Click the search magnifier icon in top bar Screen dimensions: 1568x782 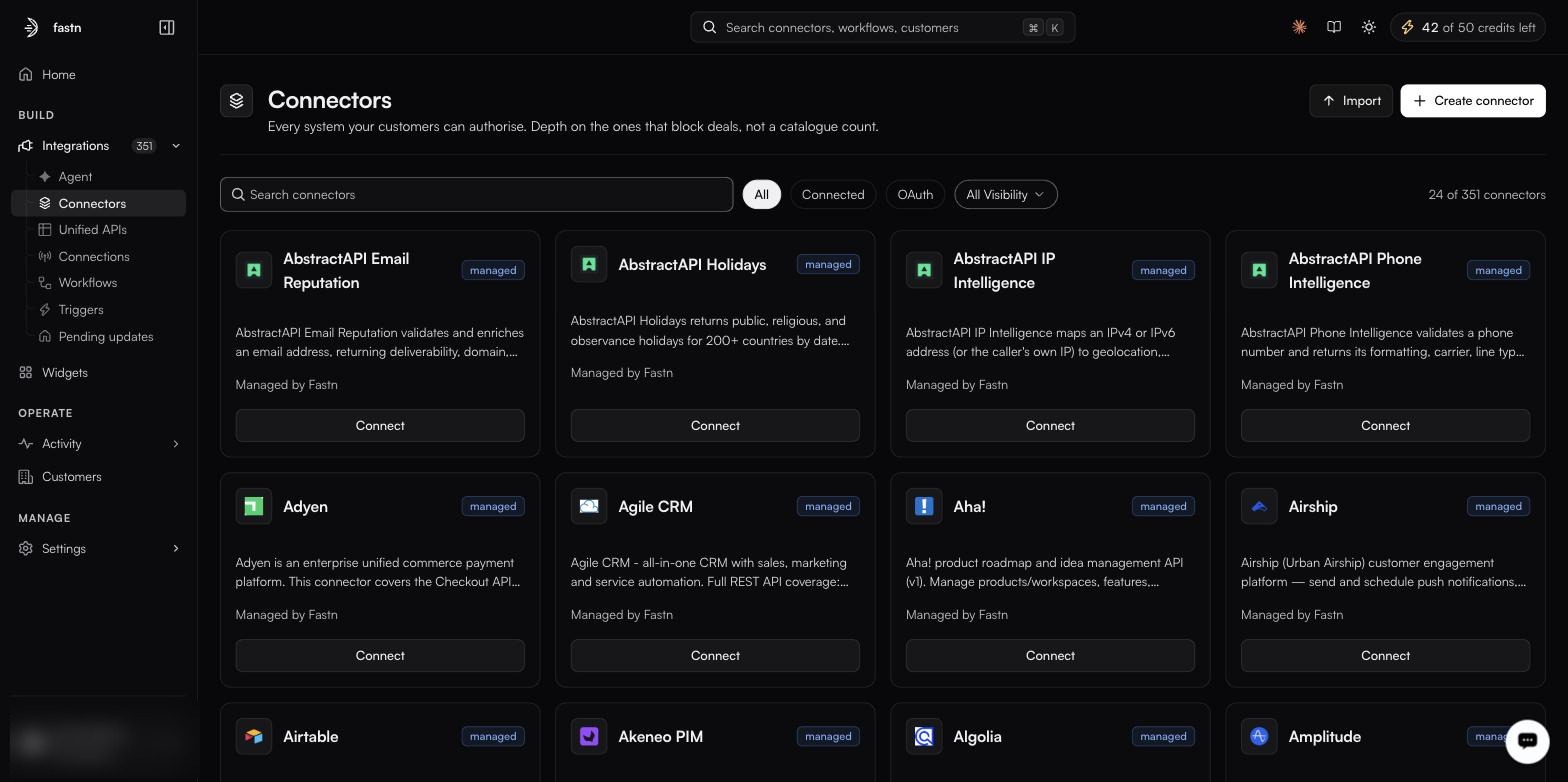(x=710, y=28)
